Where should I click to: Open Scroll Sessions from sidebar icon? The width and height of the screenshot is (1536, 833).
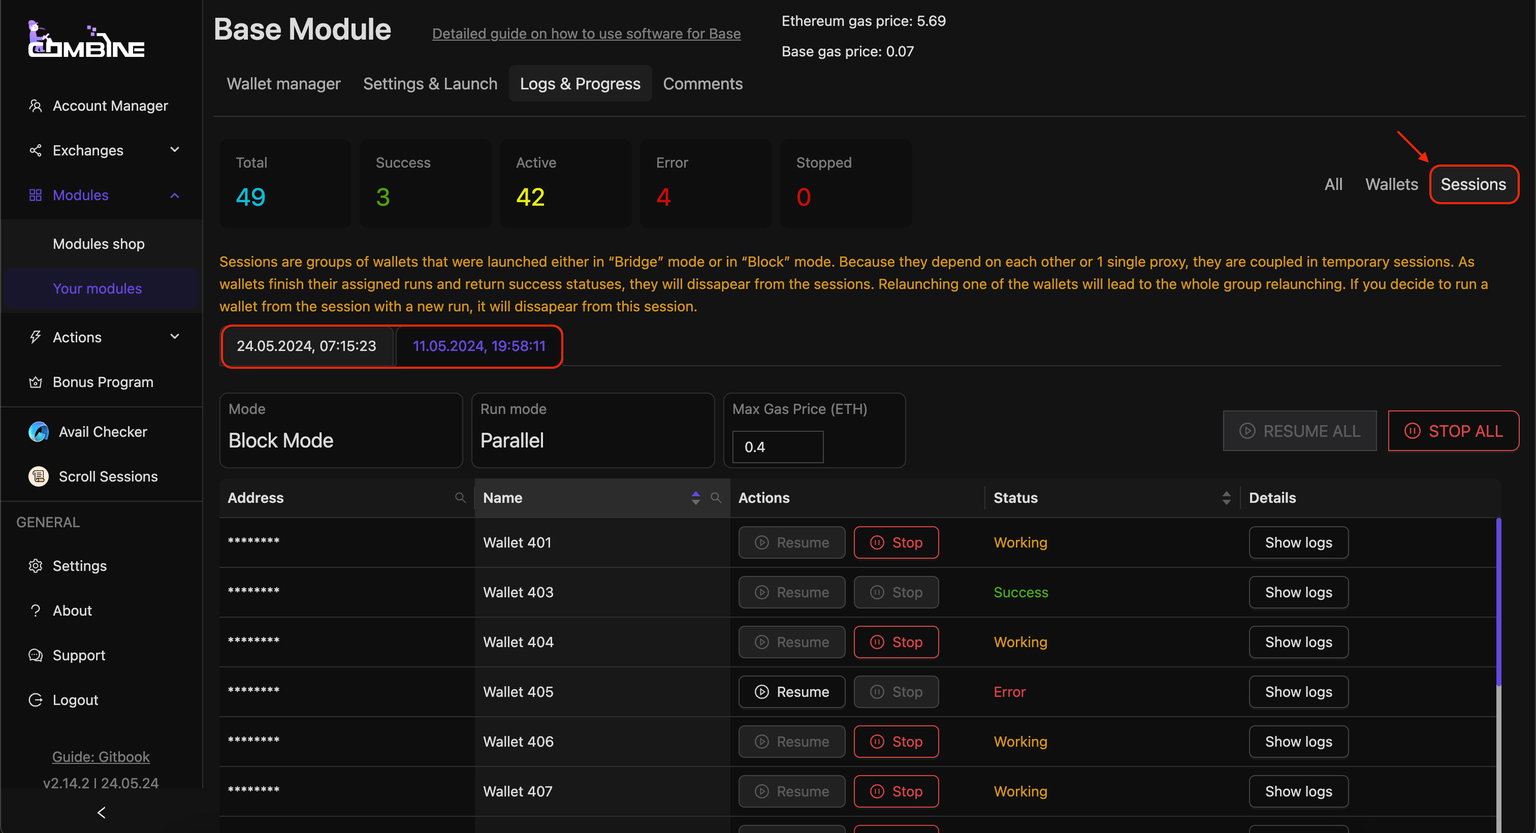click(39, 477)
